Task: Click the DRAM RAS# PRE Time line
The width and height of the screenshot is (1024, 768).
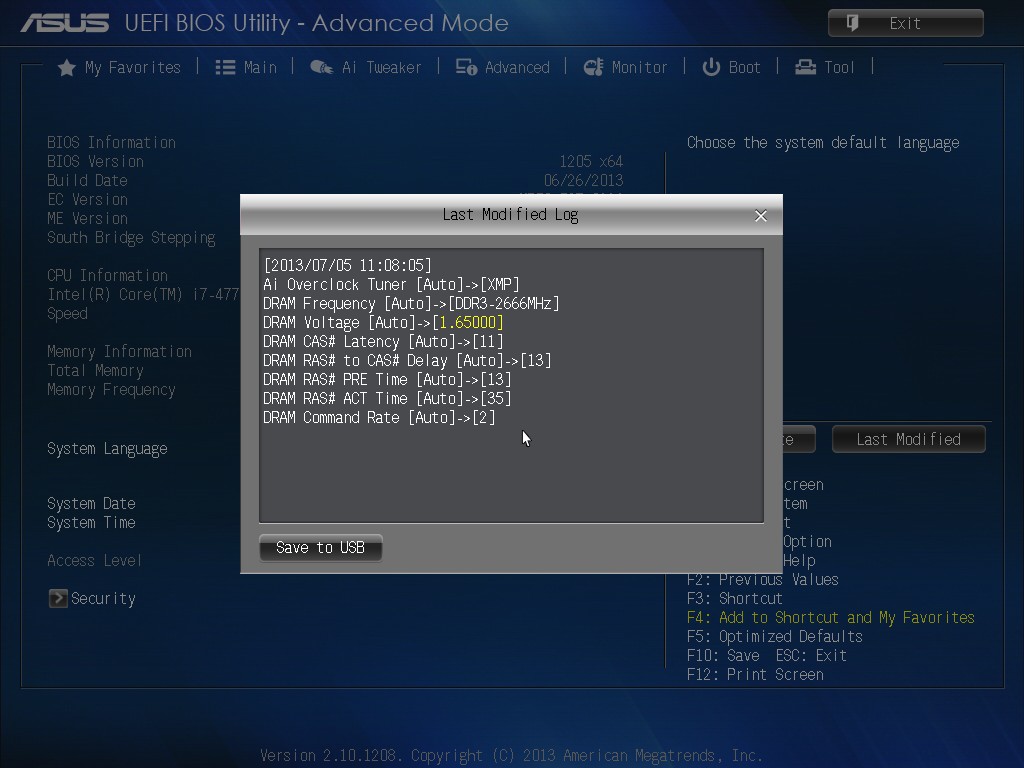Action: click(387, 379)
